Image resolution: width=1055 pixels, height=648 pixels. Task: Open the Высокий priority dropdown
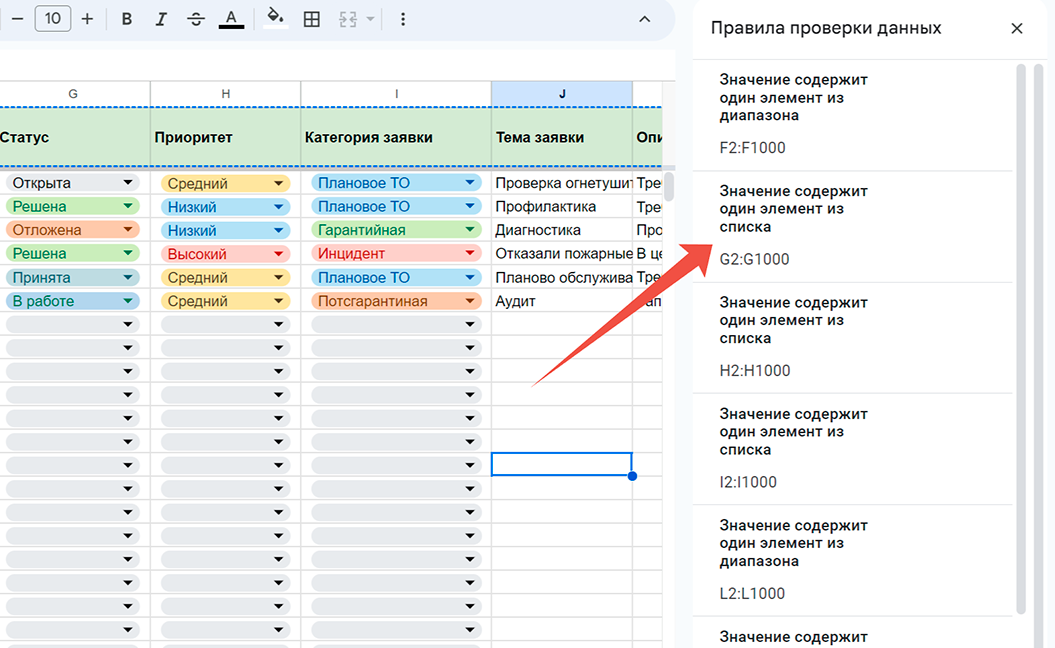coord(279,254)
